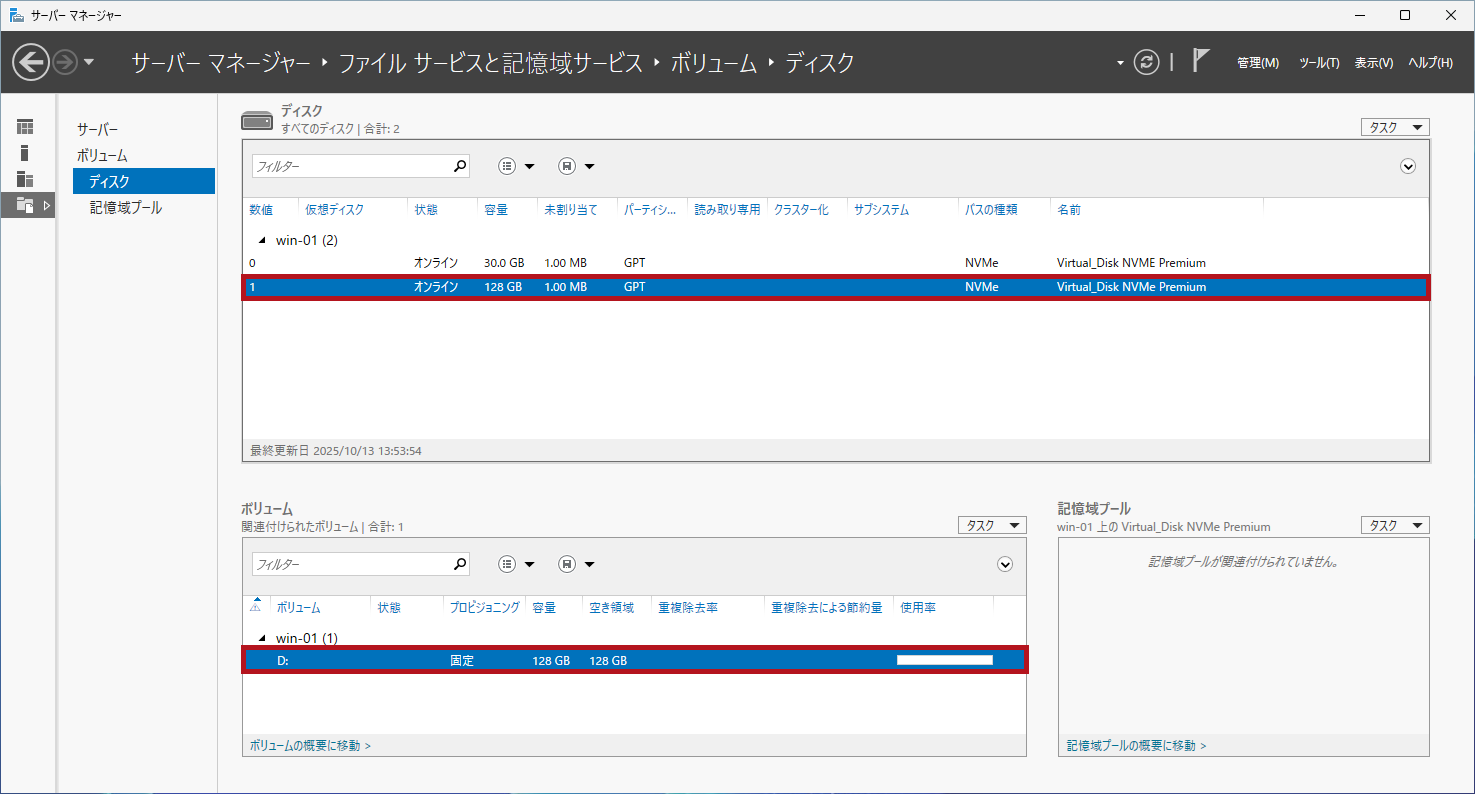Click the refresh icon in header
1475x794 pixels.
tap(1146, 62)
